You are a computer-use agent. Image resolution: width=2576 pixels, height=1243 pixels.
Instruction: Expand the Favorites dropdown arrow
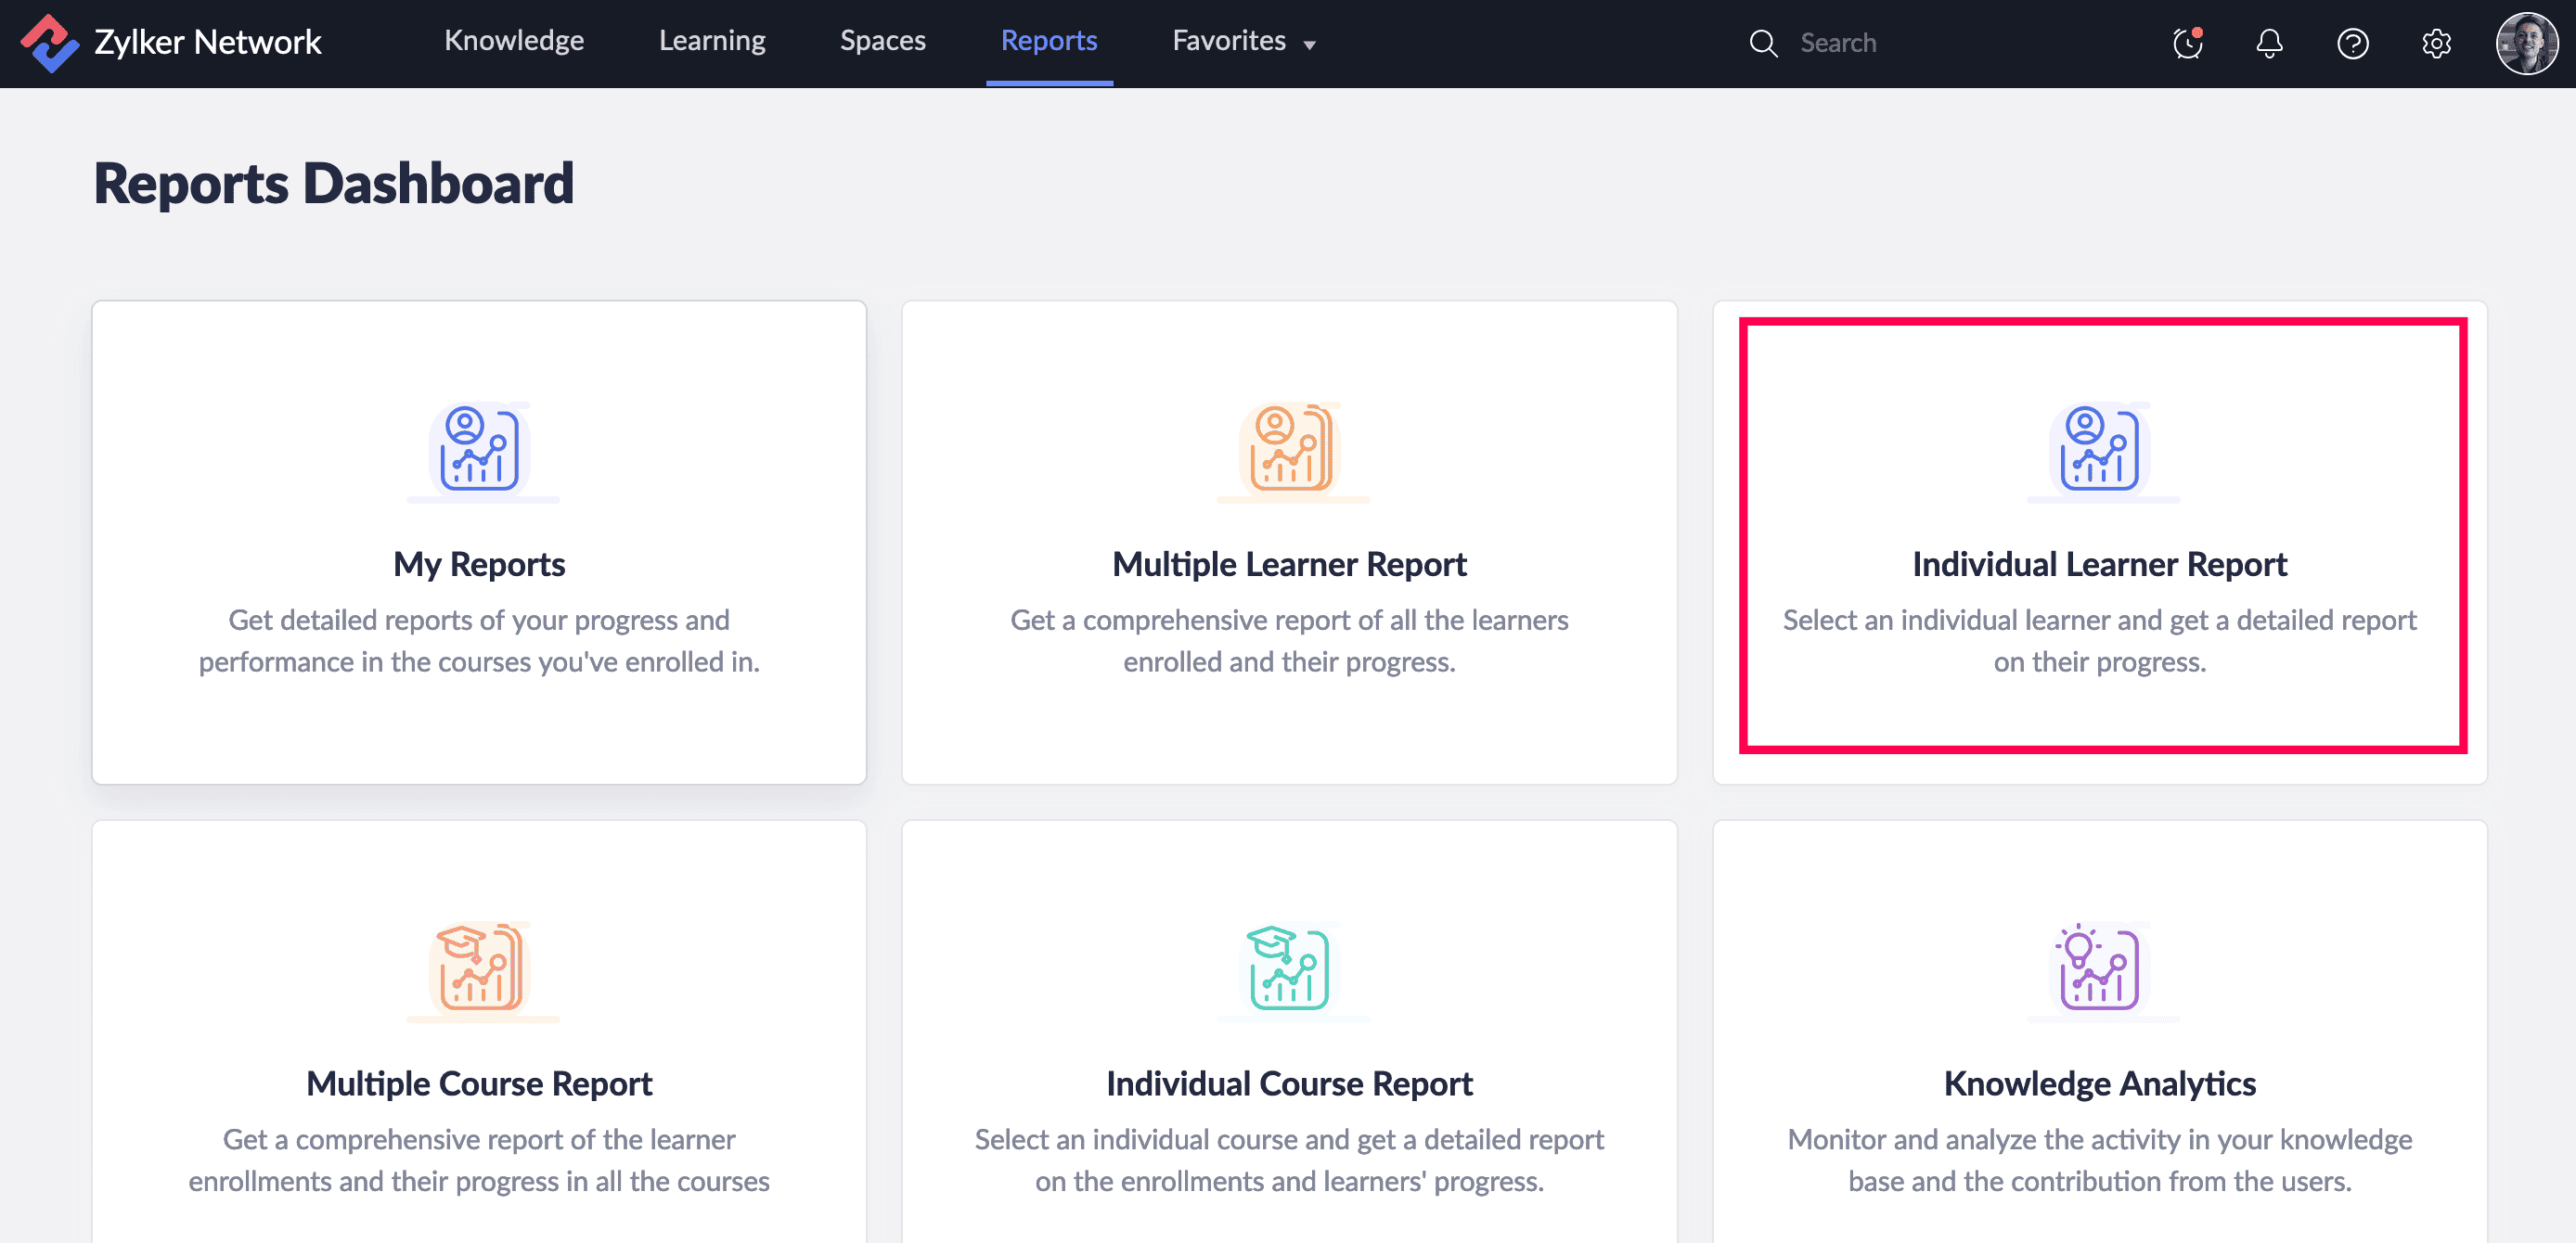pos(1309,44)
